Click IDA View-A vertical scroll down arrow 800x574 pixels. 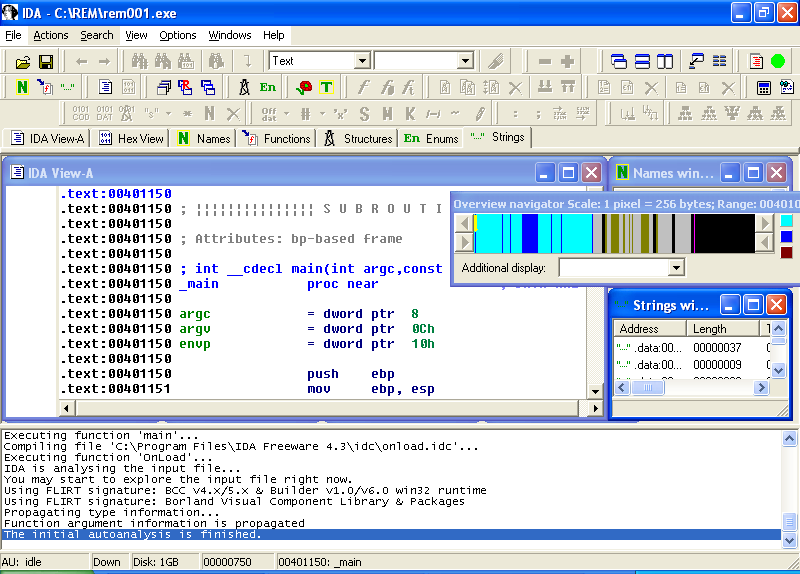pyautogui.click(x=594, y=391)
